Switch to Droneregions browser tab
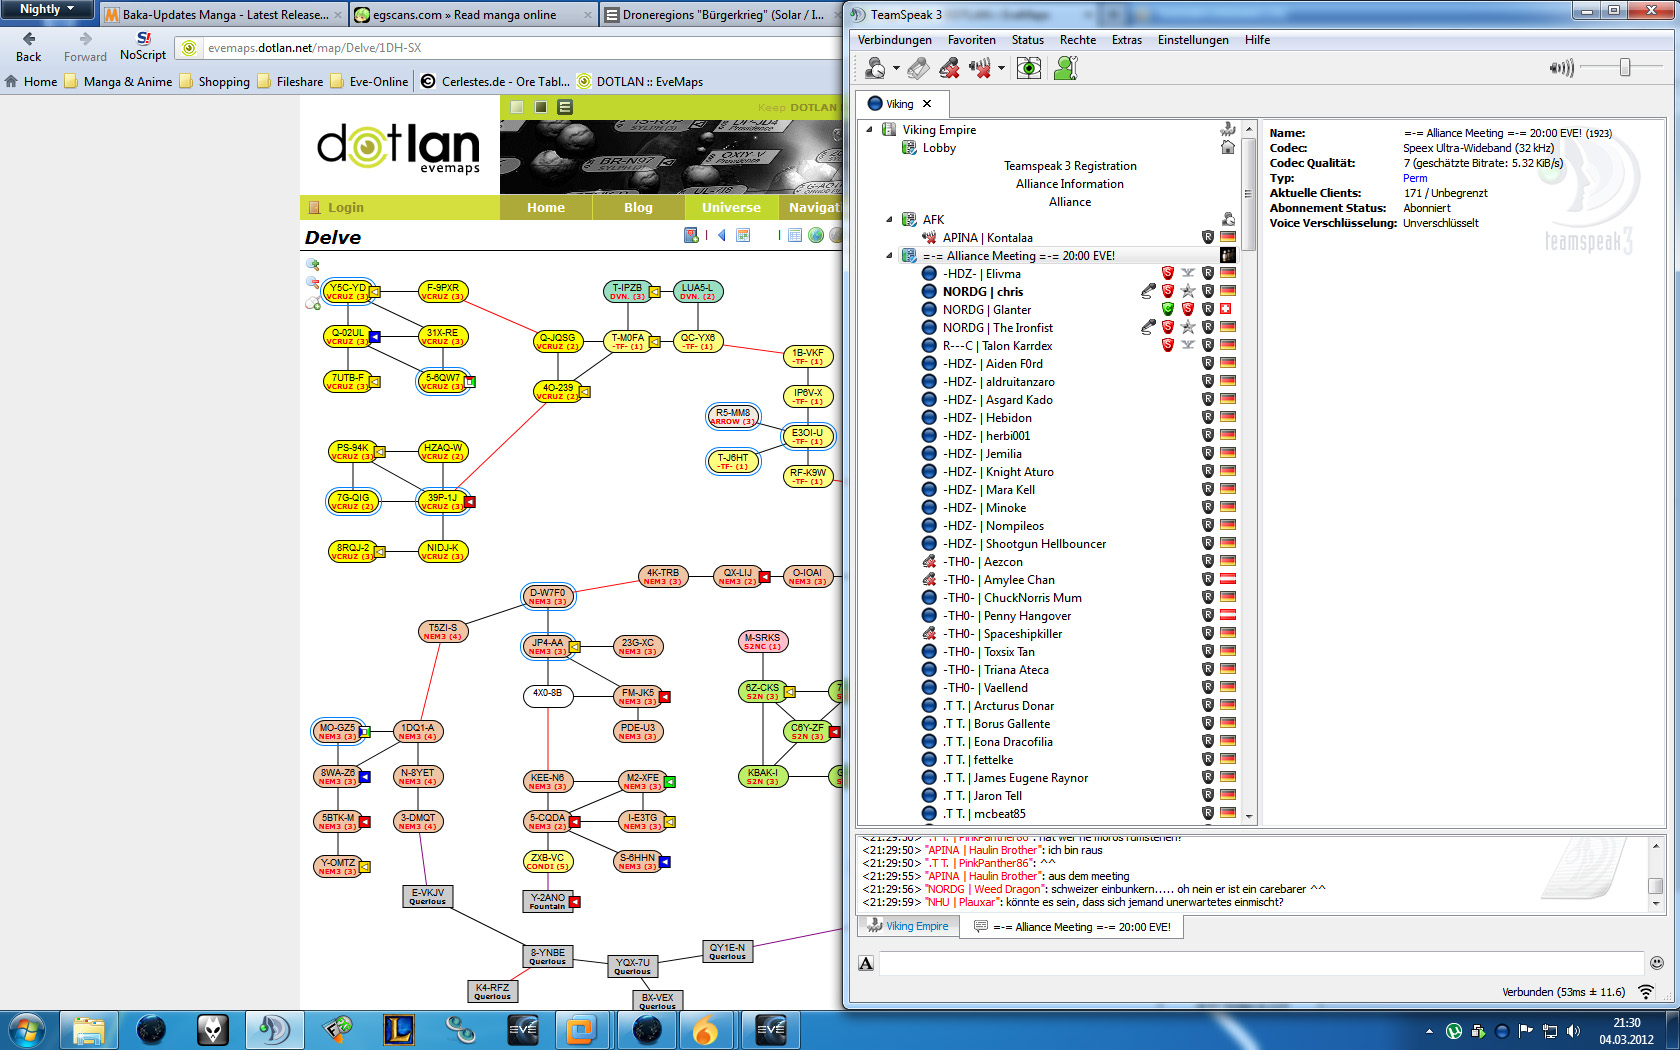 tap(720, 15)
